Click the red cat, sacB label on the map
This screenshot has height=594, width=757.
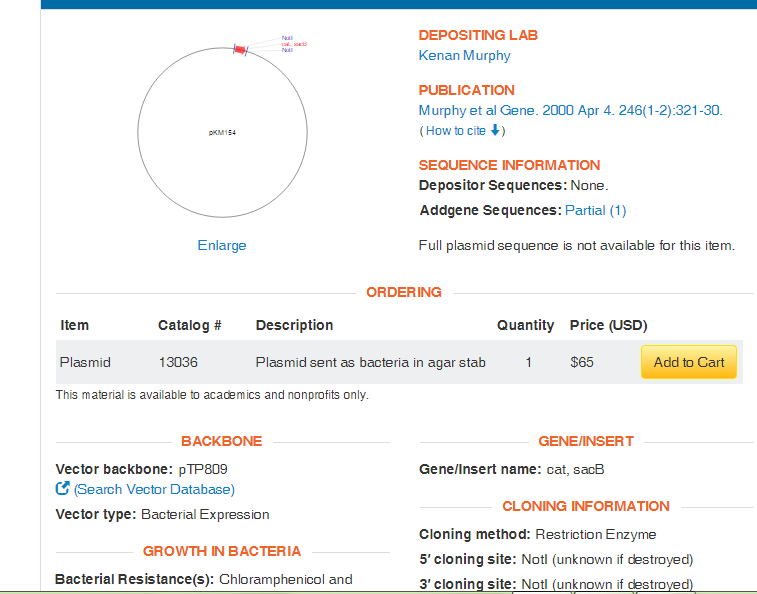coord(294,44)
